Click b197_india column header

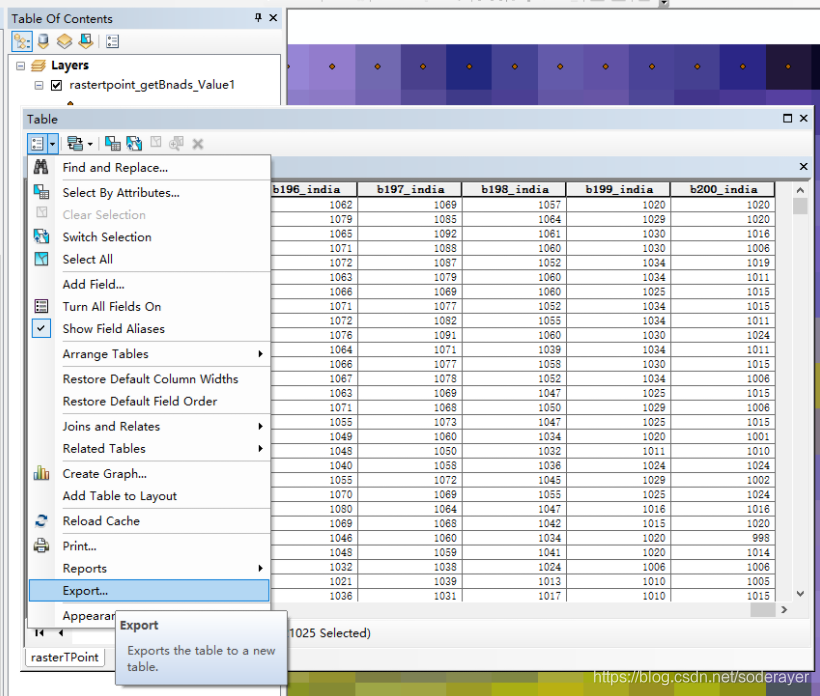[410, 189]
